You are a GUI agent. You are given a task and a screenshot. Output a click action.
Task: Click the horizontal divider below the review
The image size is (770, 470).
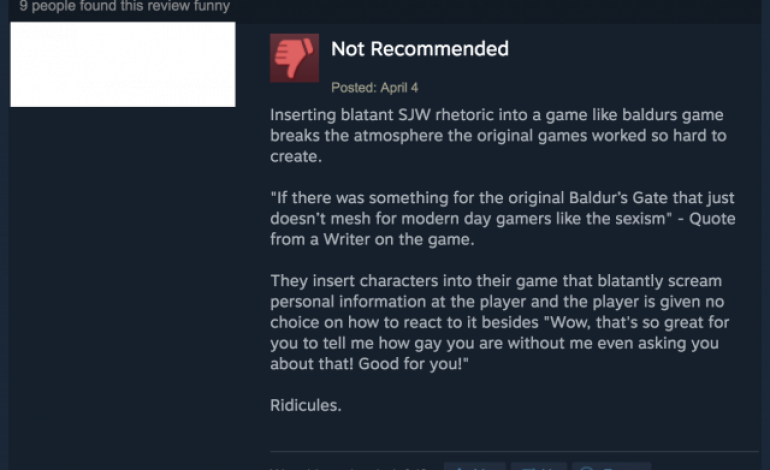(514, 451)
